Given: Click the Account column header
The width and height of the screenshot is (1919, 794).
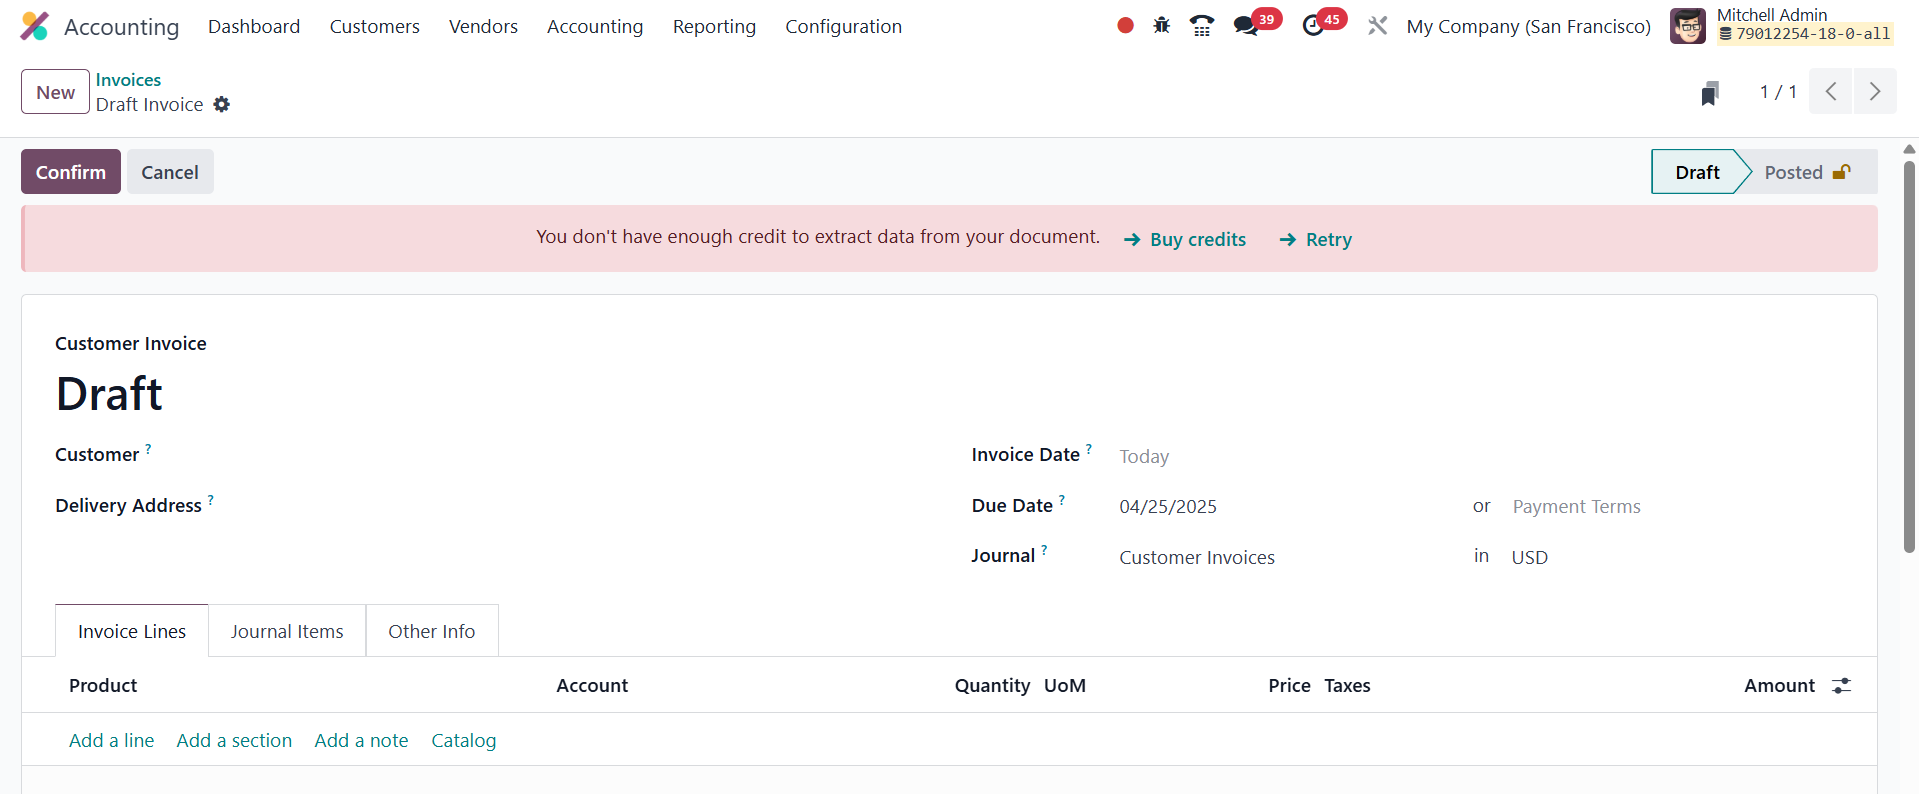Looking at the screenshot, I should pyautogui.click(x=592, y=686).
